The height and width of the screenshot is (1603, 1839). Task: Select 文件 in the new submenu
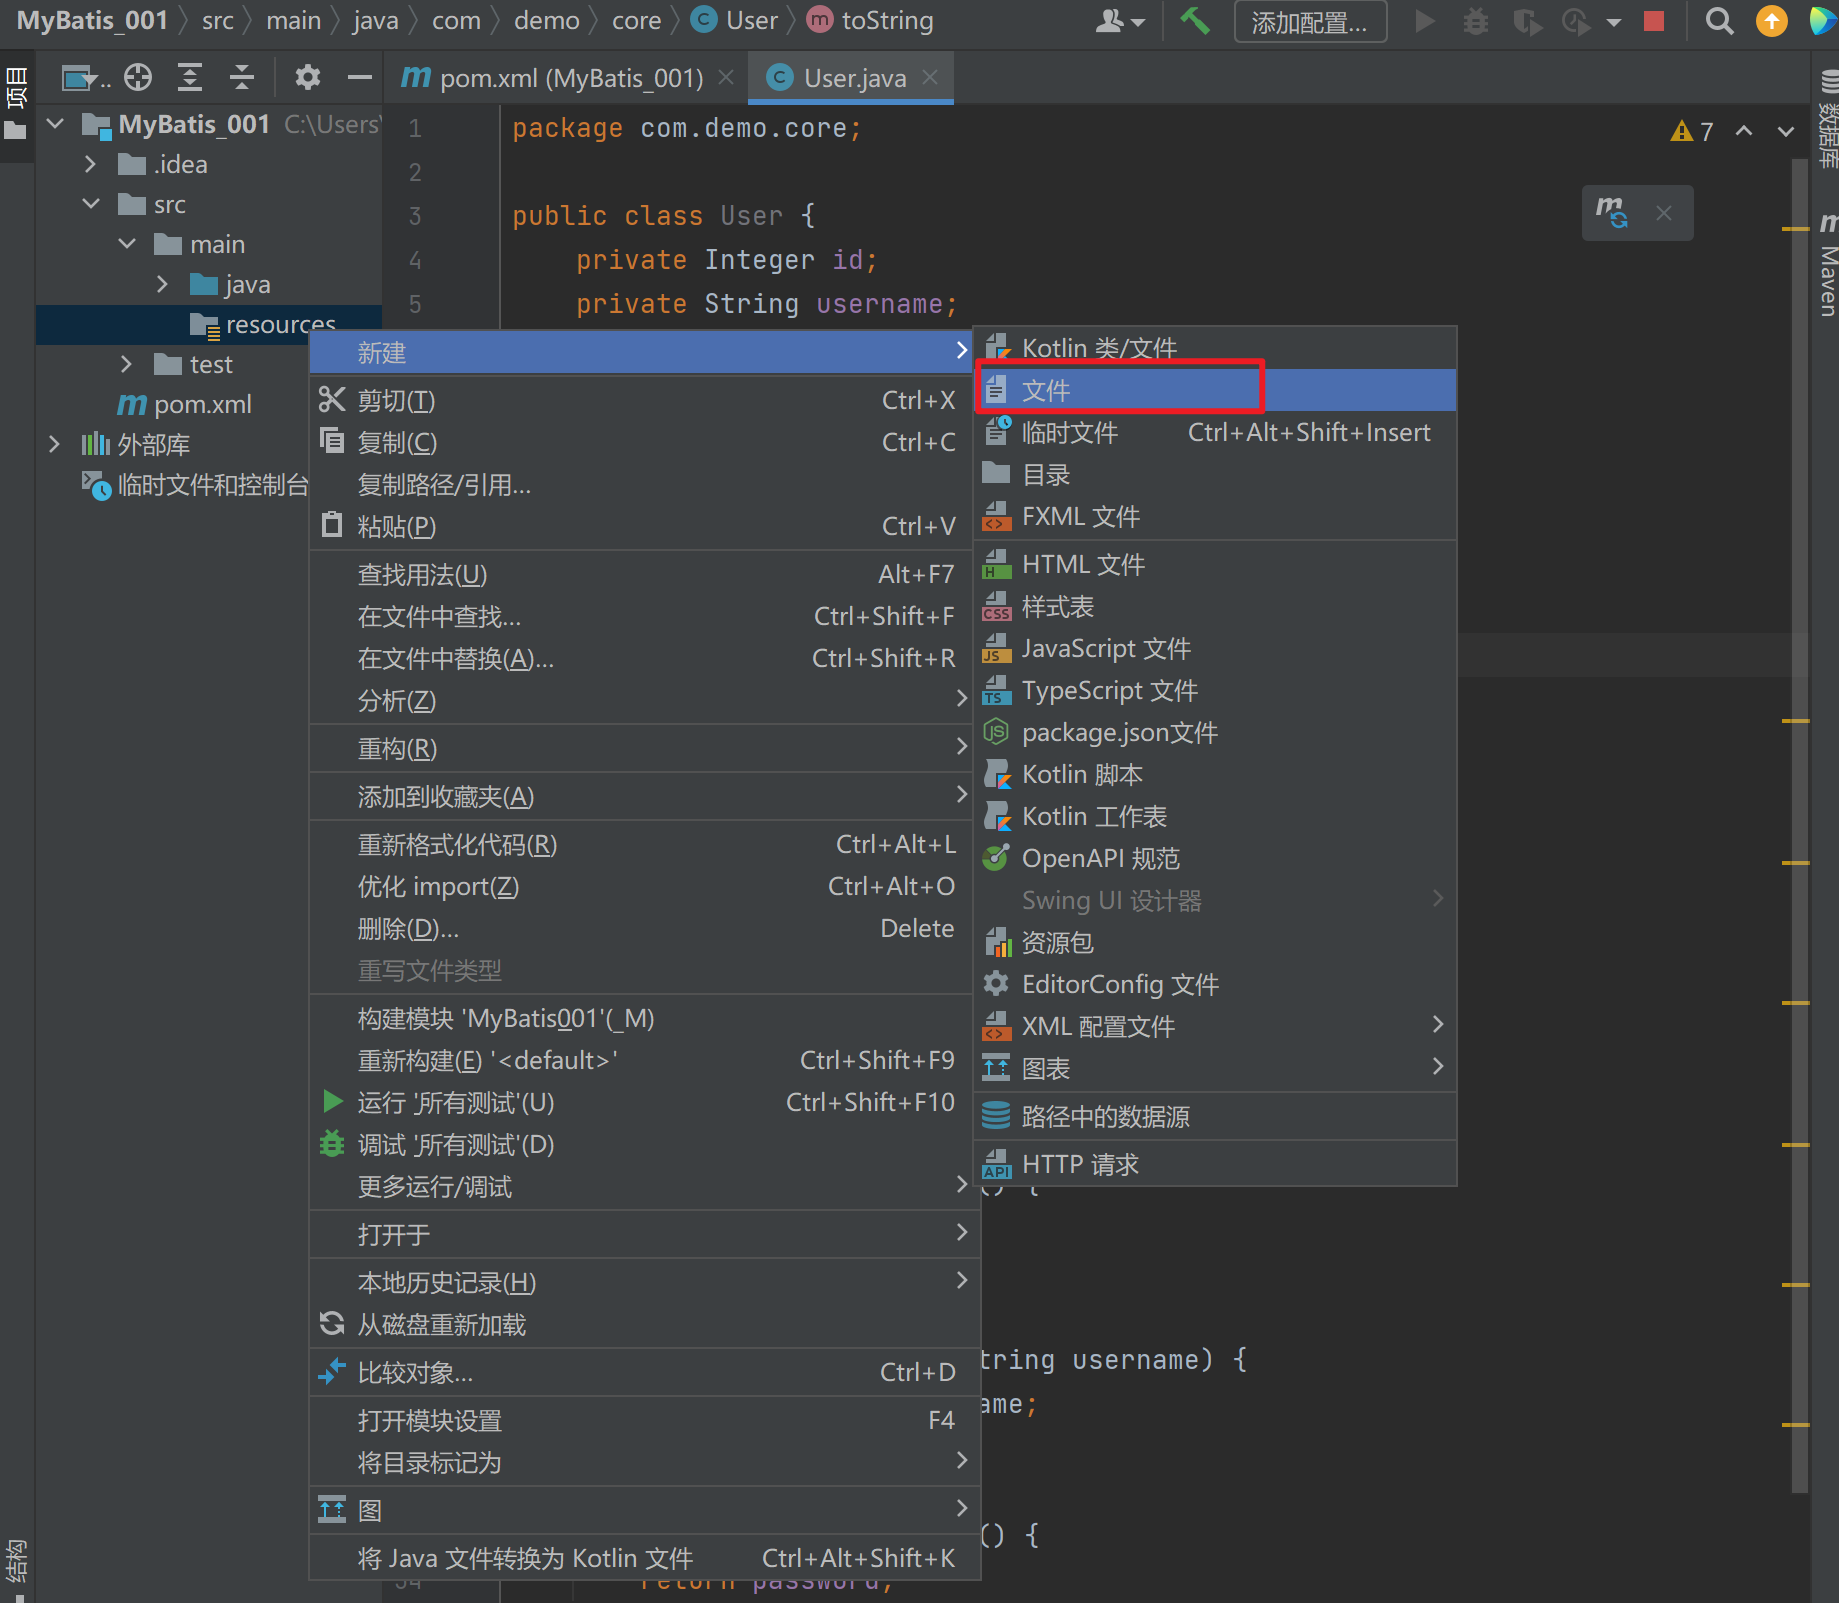1046,390
